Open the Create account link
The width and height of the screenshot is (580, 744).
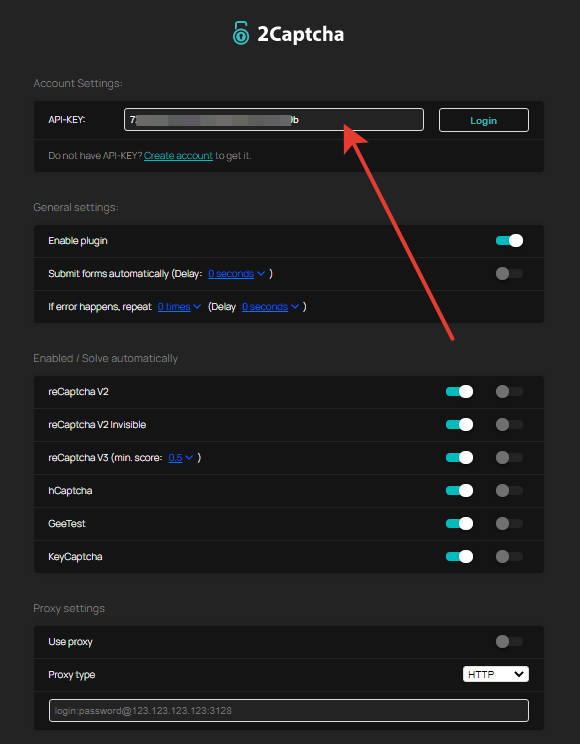pos(178,156)
